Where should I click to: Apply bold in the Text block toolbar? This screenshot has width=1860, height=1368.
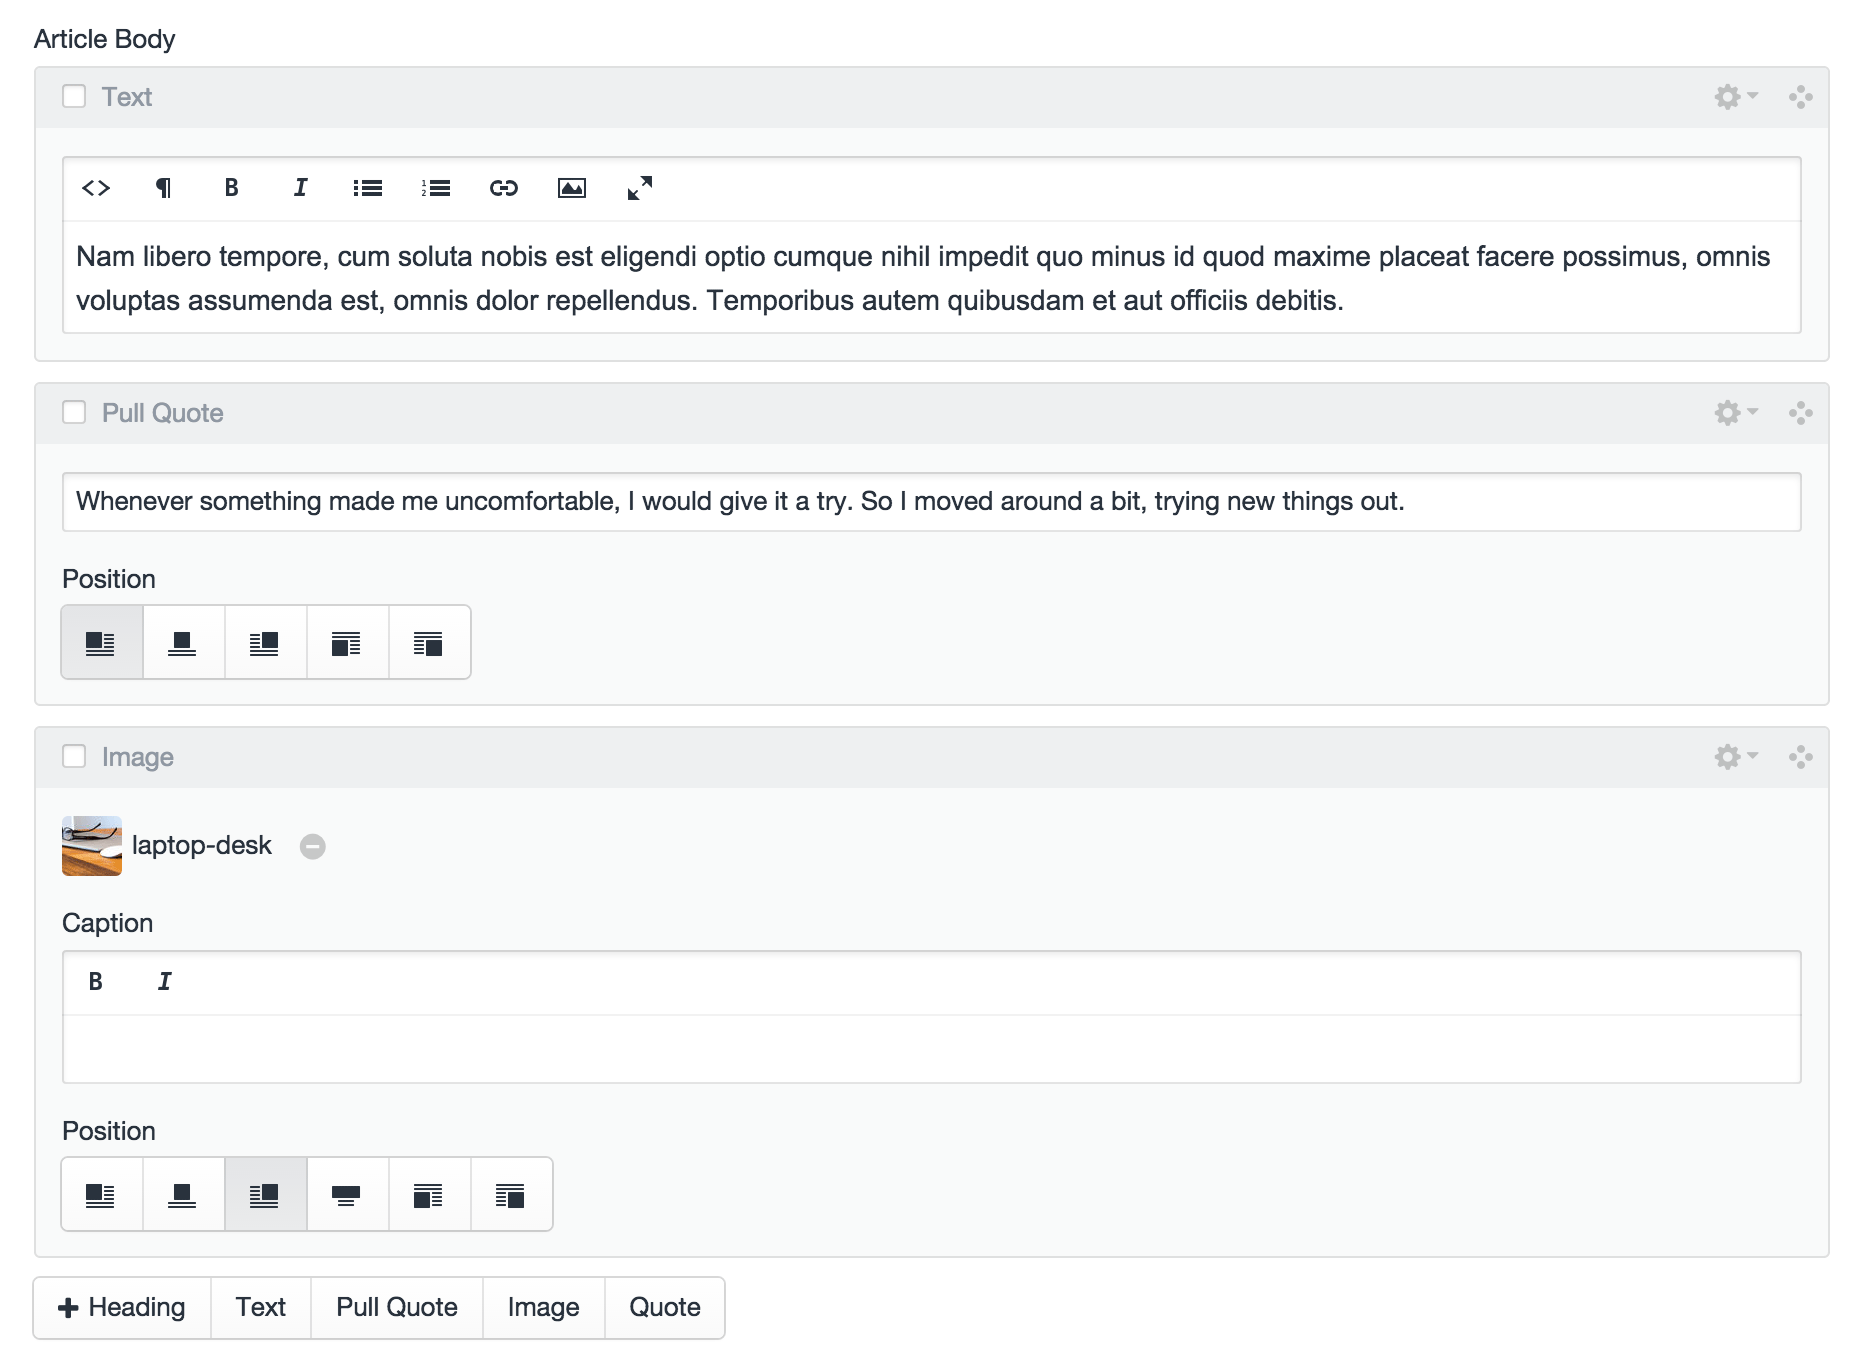(x=231, y=188)
